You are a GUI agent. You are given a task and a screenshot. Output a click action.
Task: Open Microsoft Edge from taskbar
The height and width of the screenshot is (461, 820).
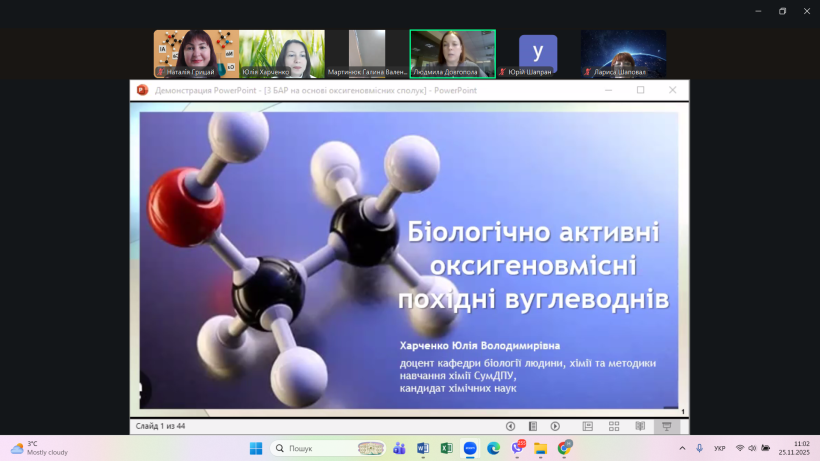point(493,448)
